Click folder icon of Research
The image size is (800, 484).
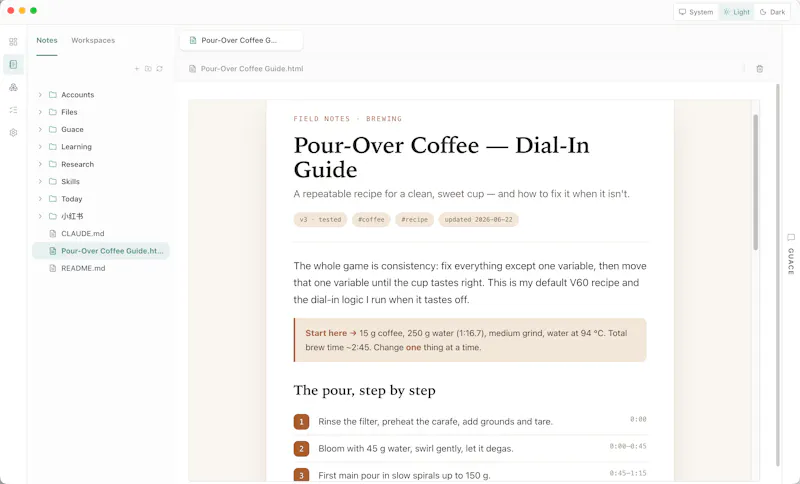(x=53, y=164)
